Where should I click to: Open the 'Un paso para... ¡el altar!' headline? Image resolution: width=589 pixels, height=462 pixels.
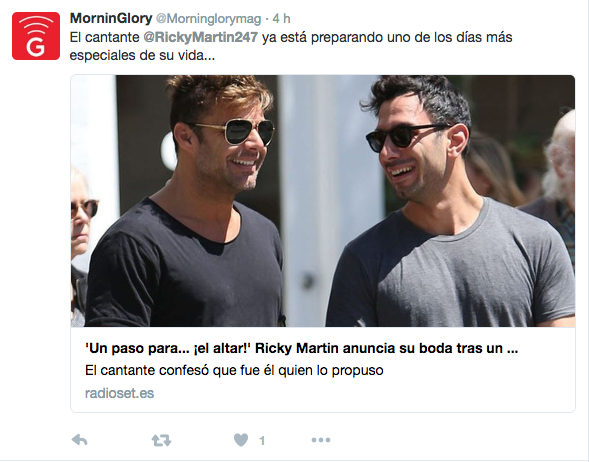coord(302,348)
